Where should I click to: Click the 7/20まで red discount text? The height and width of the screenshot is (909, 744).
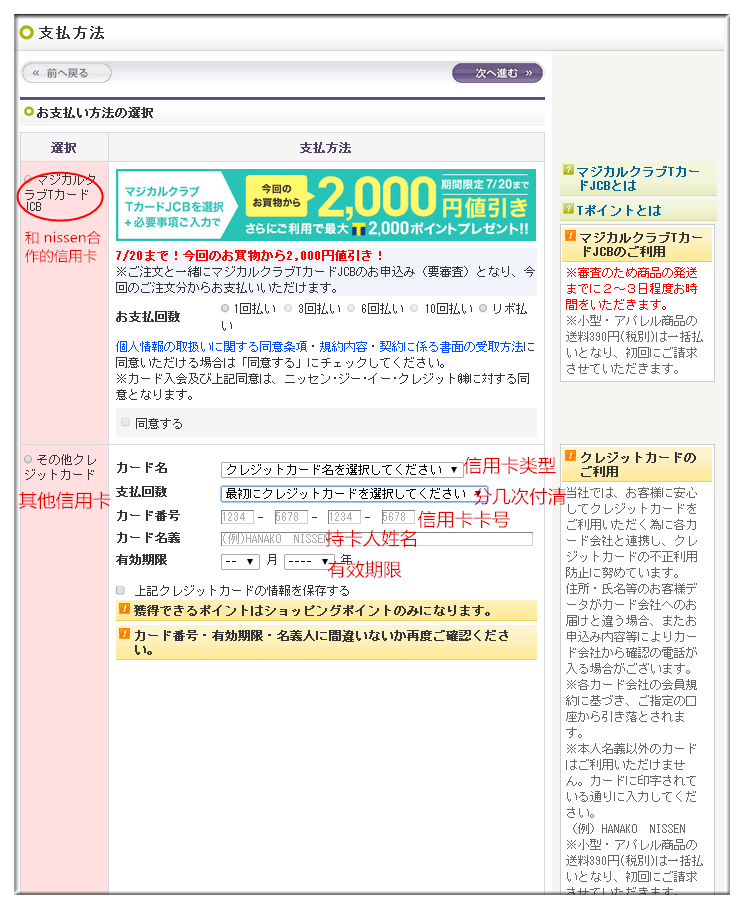(249, 256)
